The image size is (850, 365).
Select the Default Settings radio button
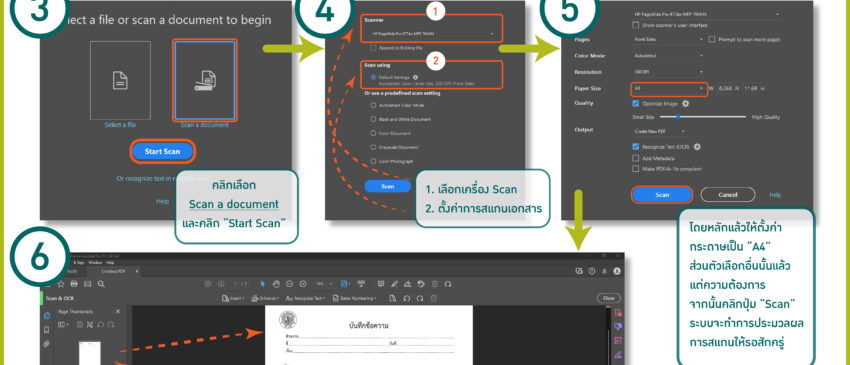tap(373, 78)
